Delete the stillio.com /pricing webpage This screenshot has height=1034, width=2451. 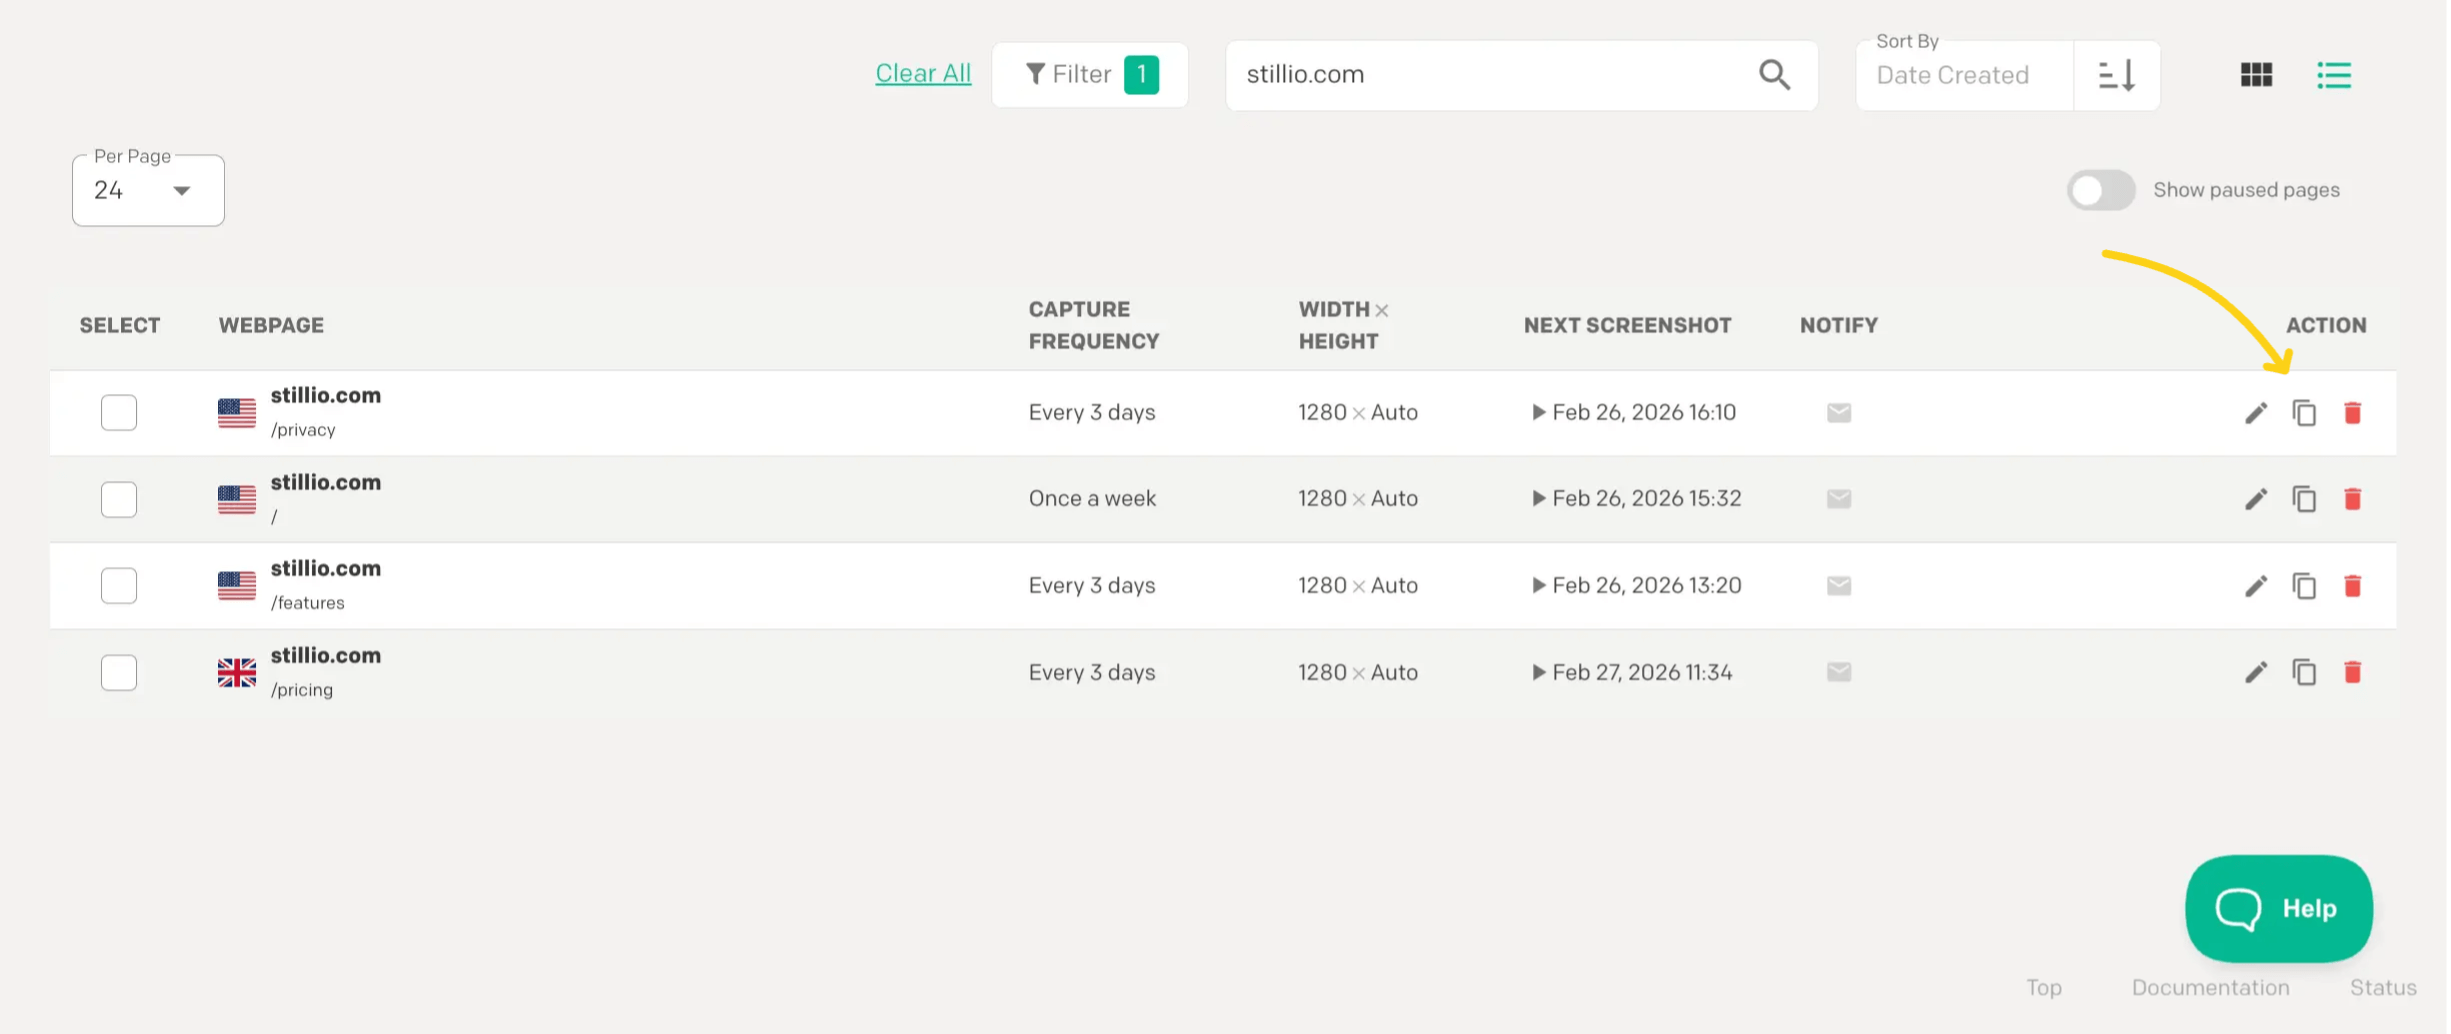coord(2352,671)
